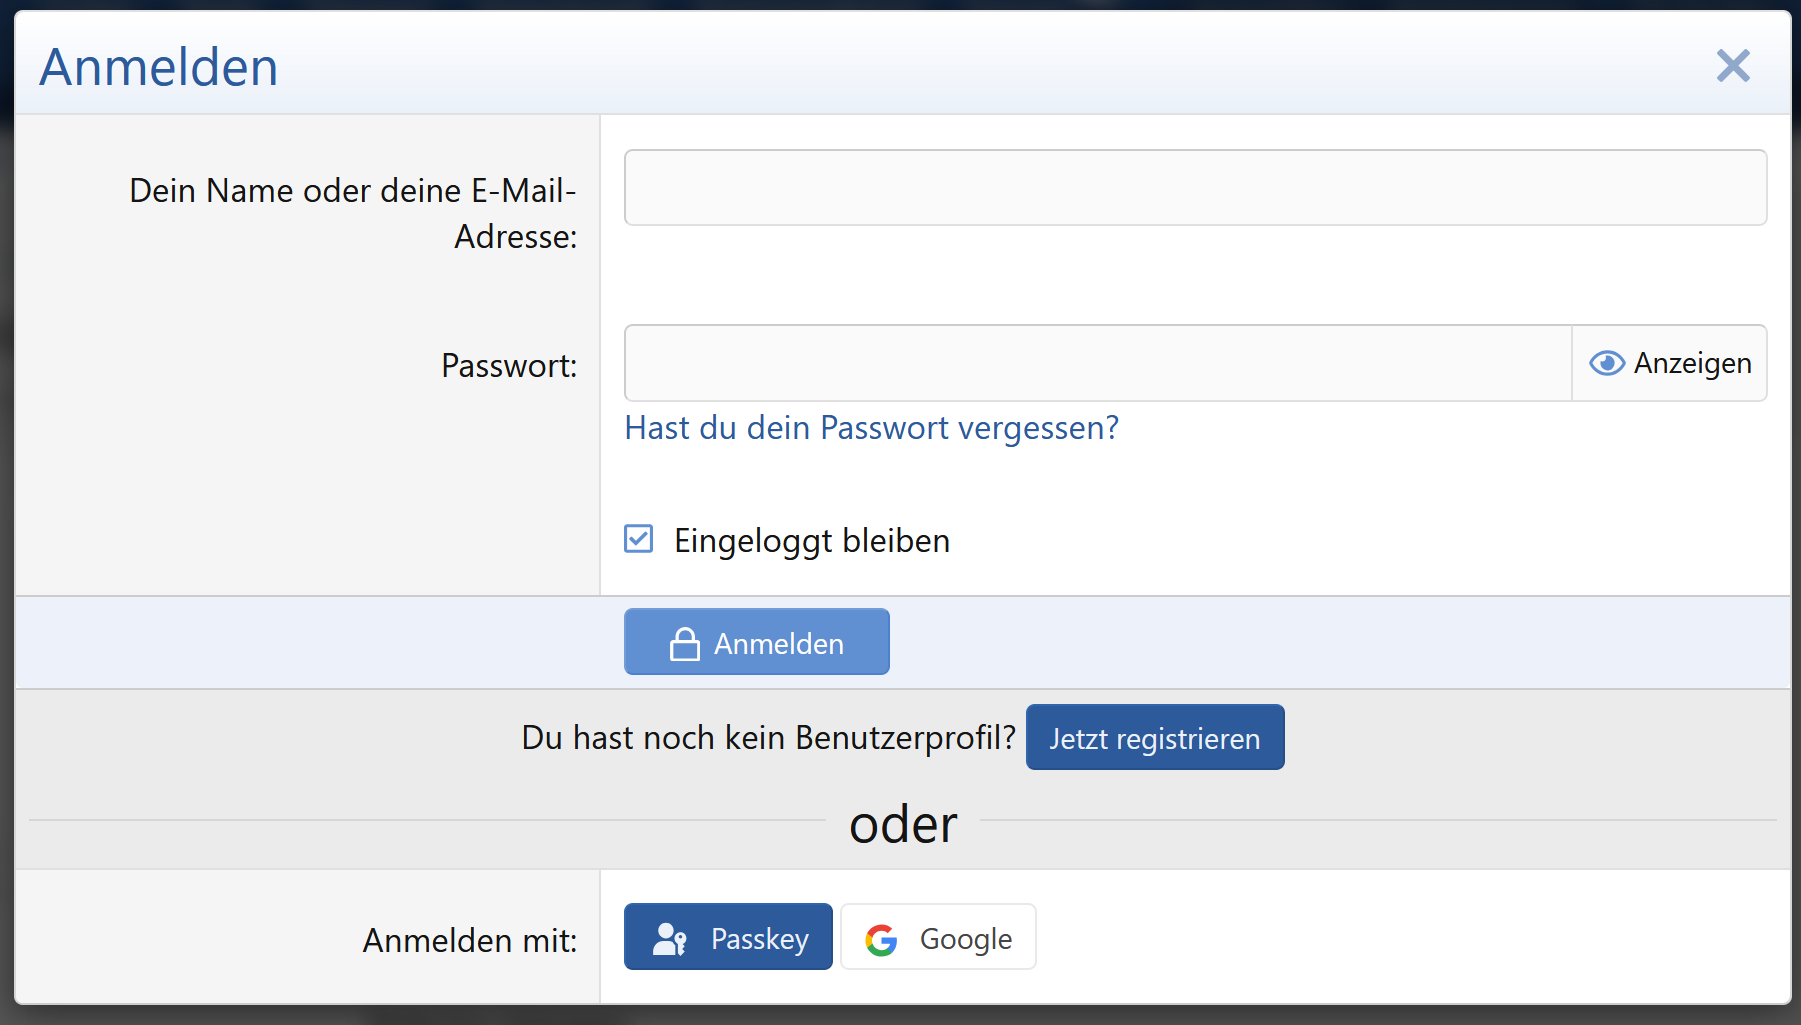Viewport: 1801px width, 1025px height.
Task: Show the password via the "Anzeigen" text
Action: 1692,363
